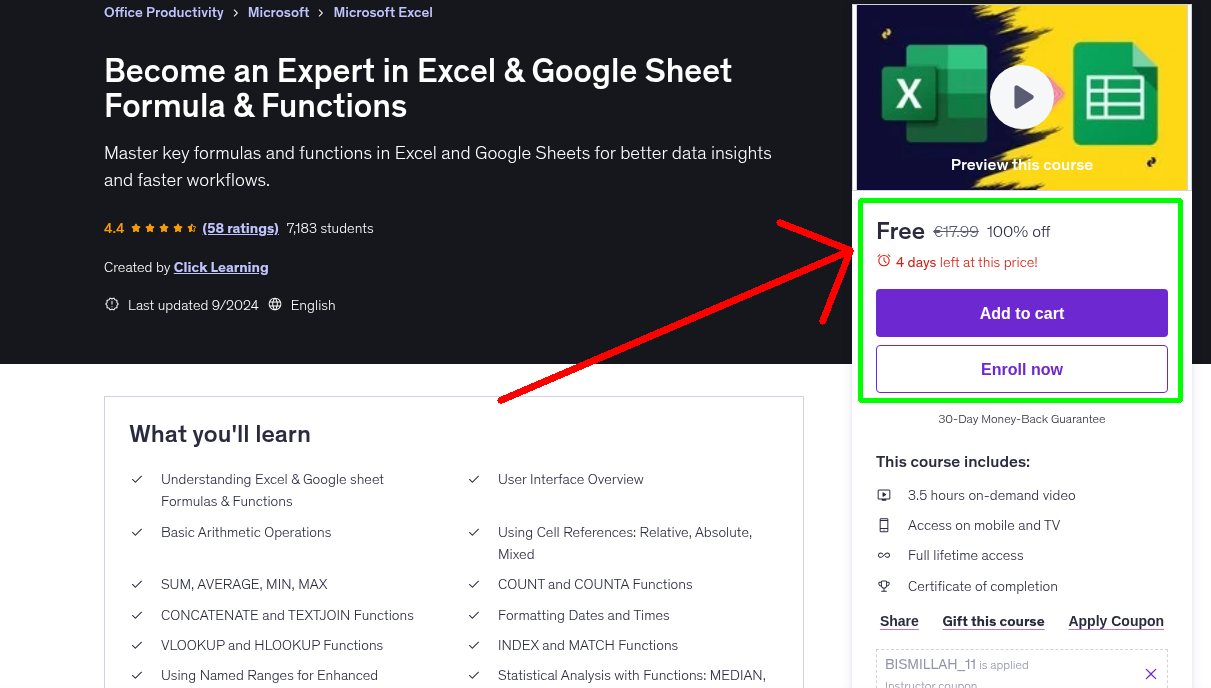This screenshot has width=1211, height=688.
Task: Click the certificate of completion icon
Action: pos(884,586)
